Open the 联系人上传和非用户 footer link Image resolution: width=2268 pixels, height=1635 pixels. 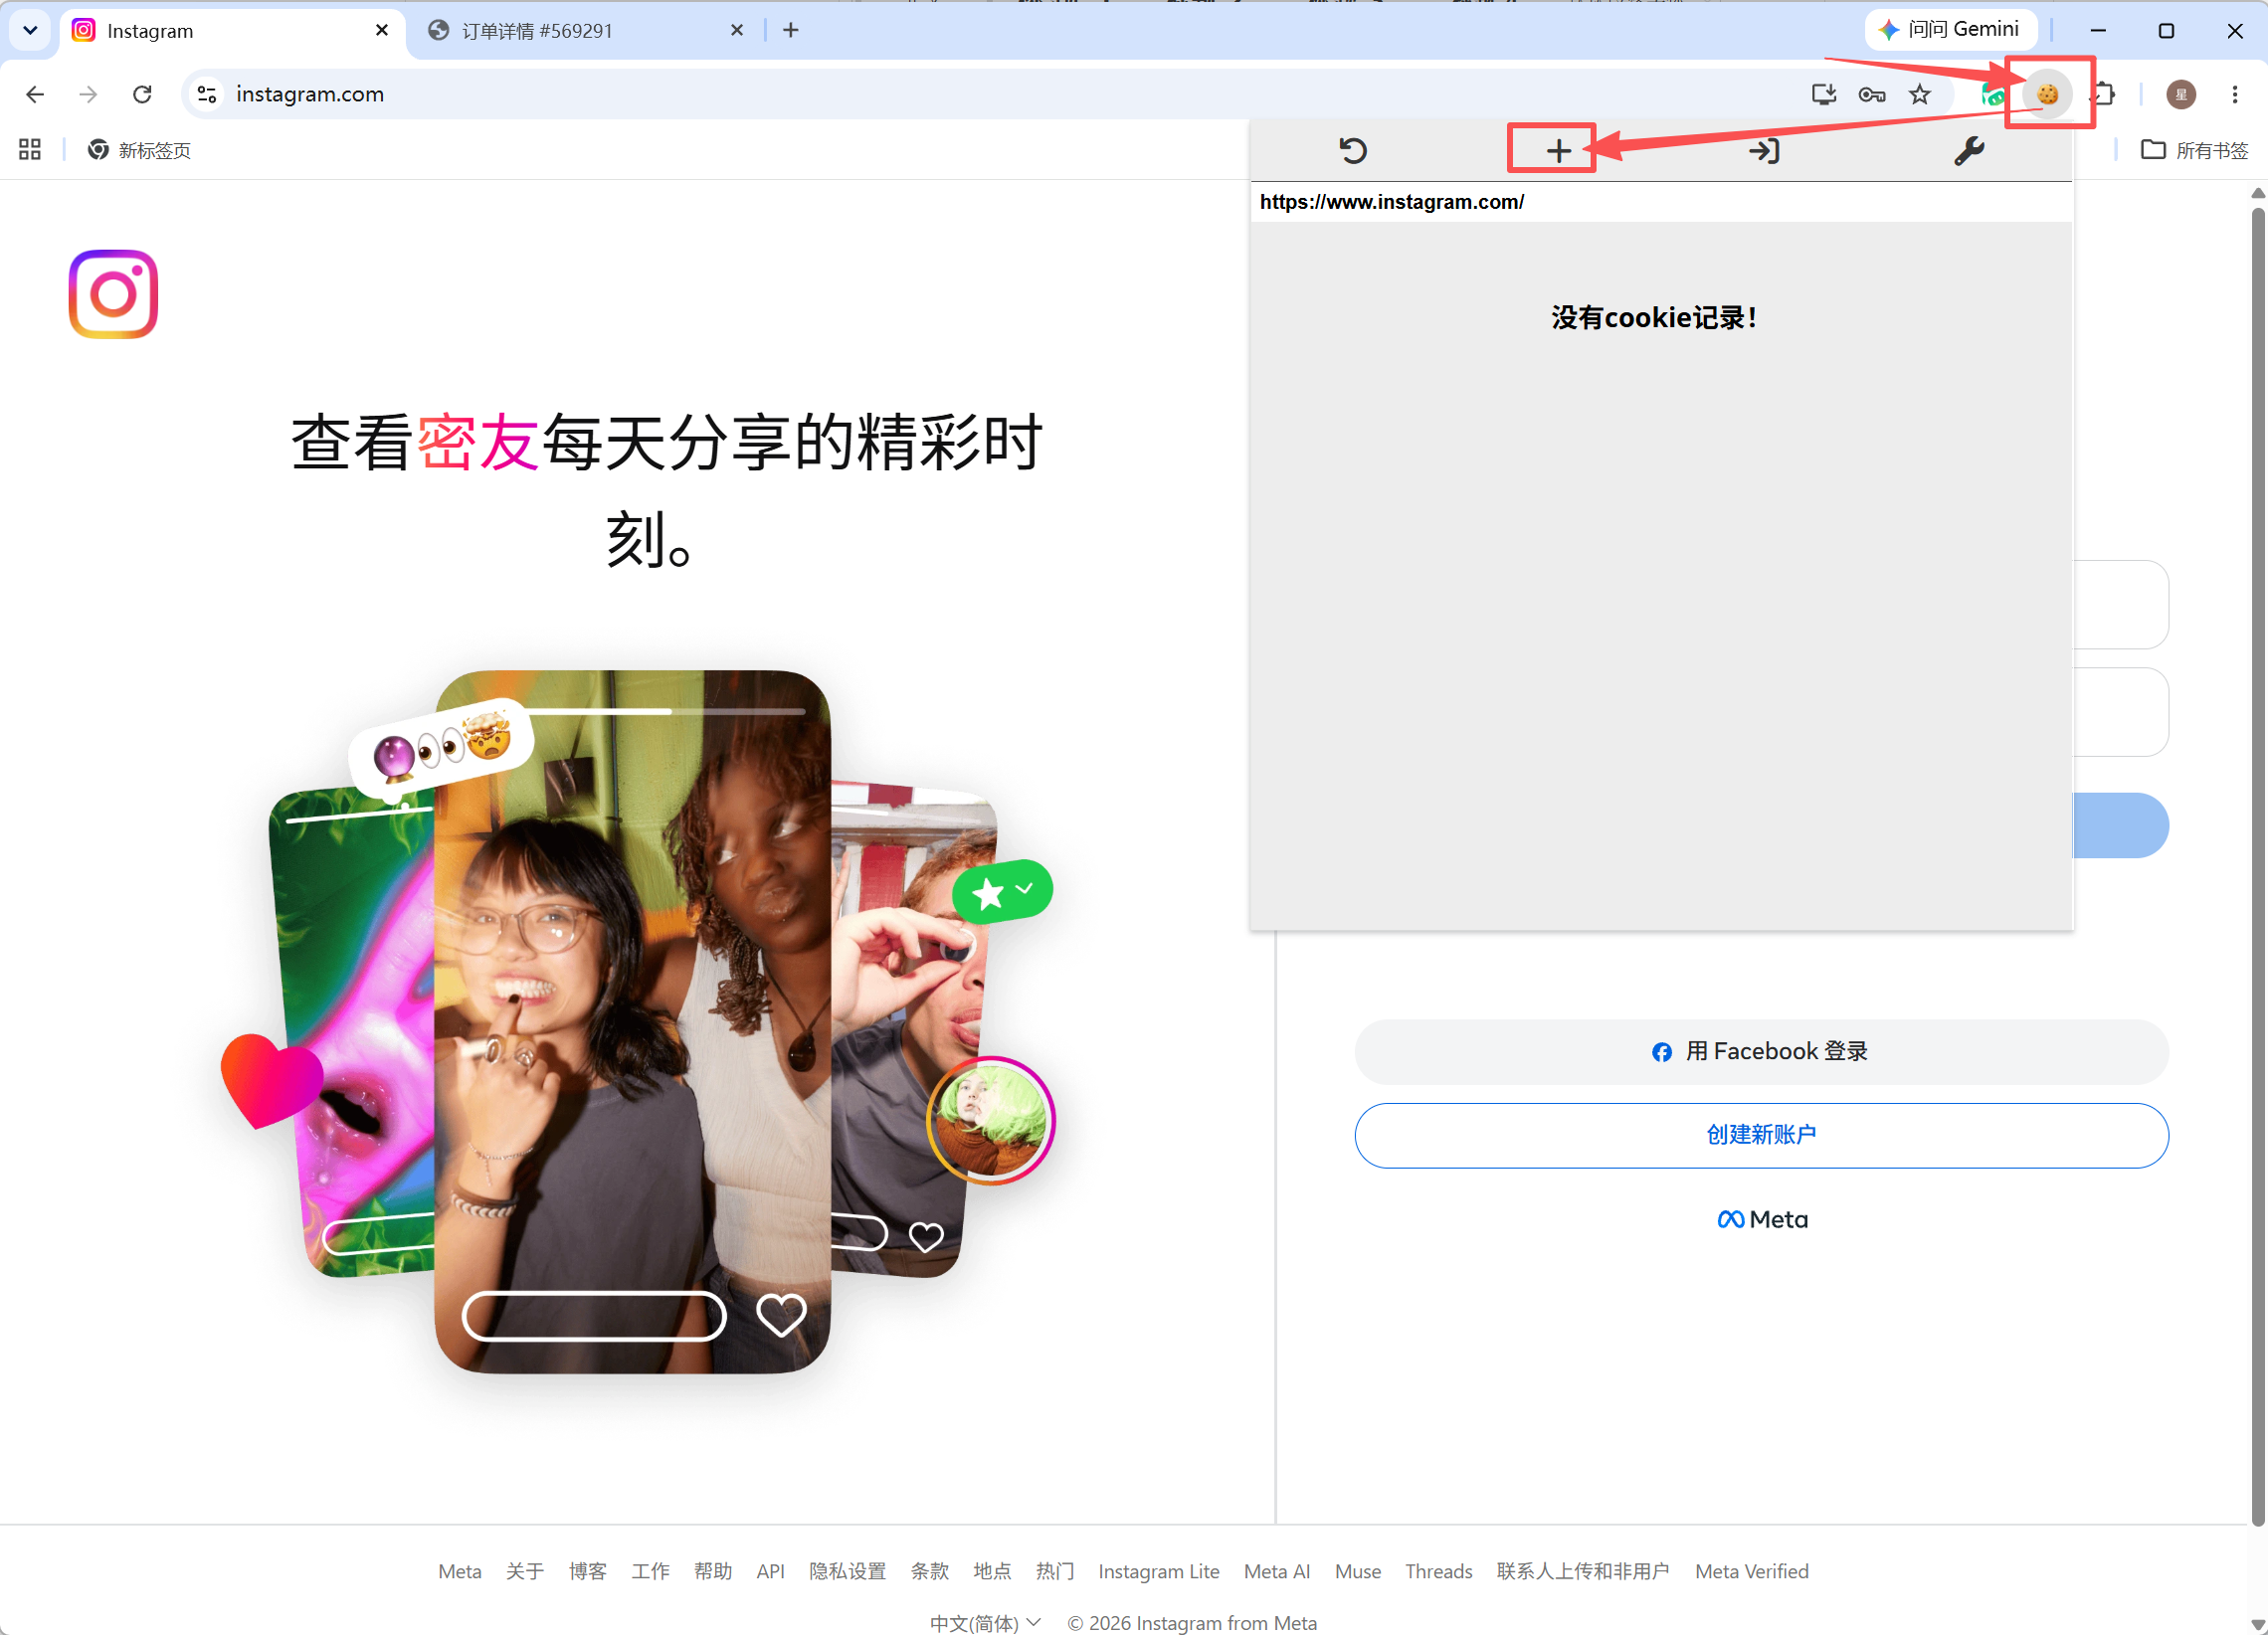tap(1582, 1571)
